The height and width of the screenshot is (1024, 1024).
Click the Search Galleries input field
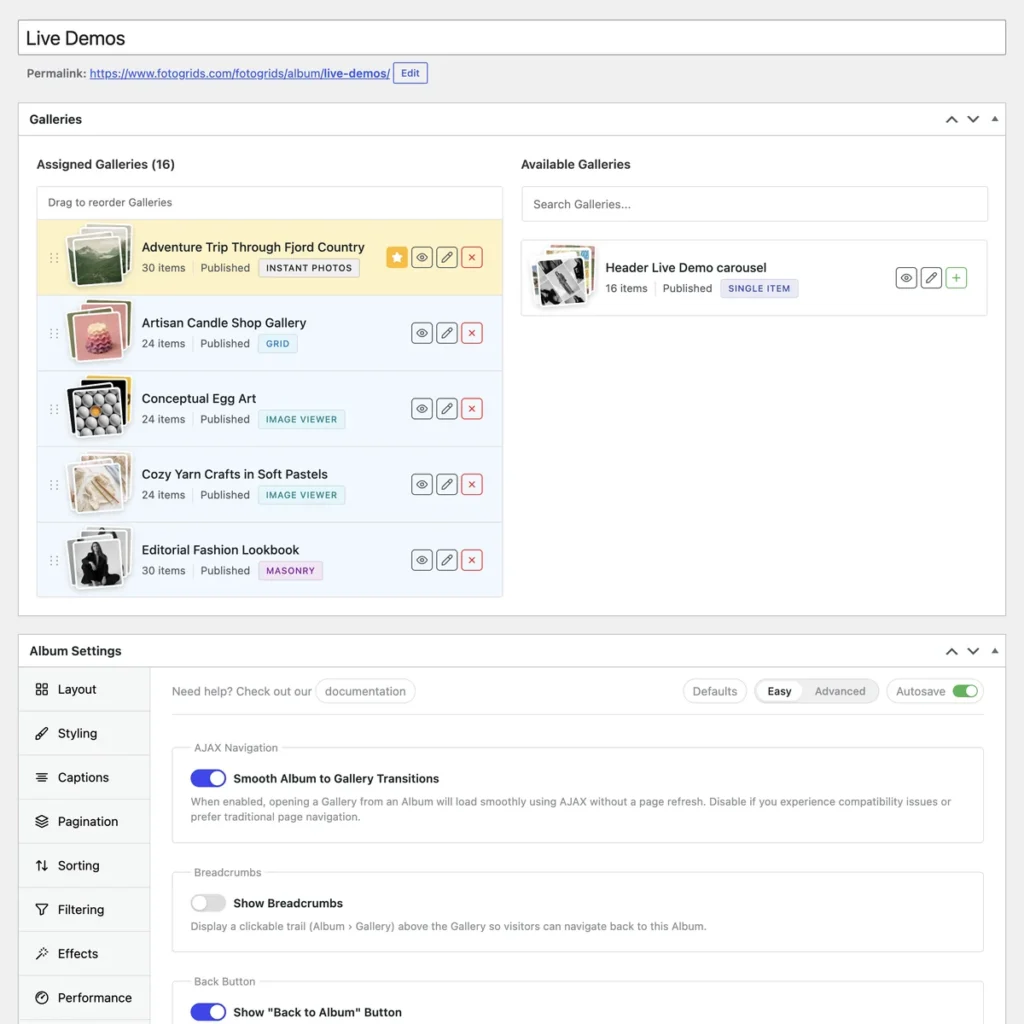coord(754,204)
